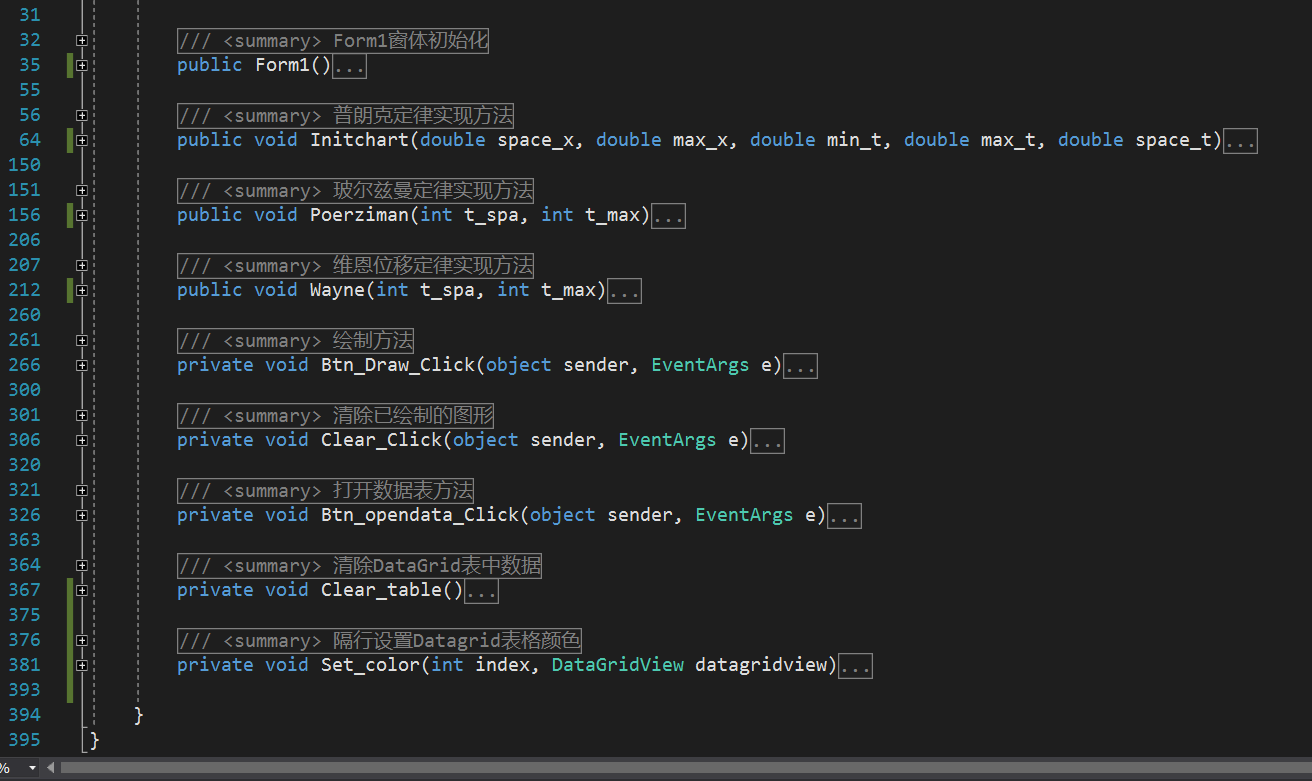Click the collapsed comment box Form1窗体初始化
This screenshot has width=1312, height=781.
pos(333,41)
